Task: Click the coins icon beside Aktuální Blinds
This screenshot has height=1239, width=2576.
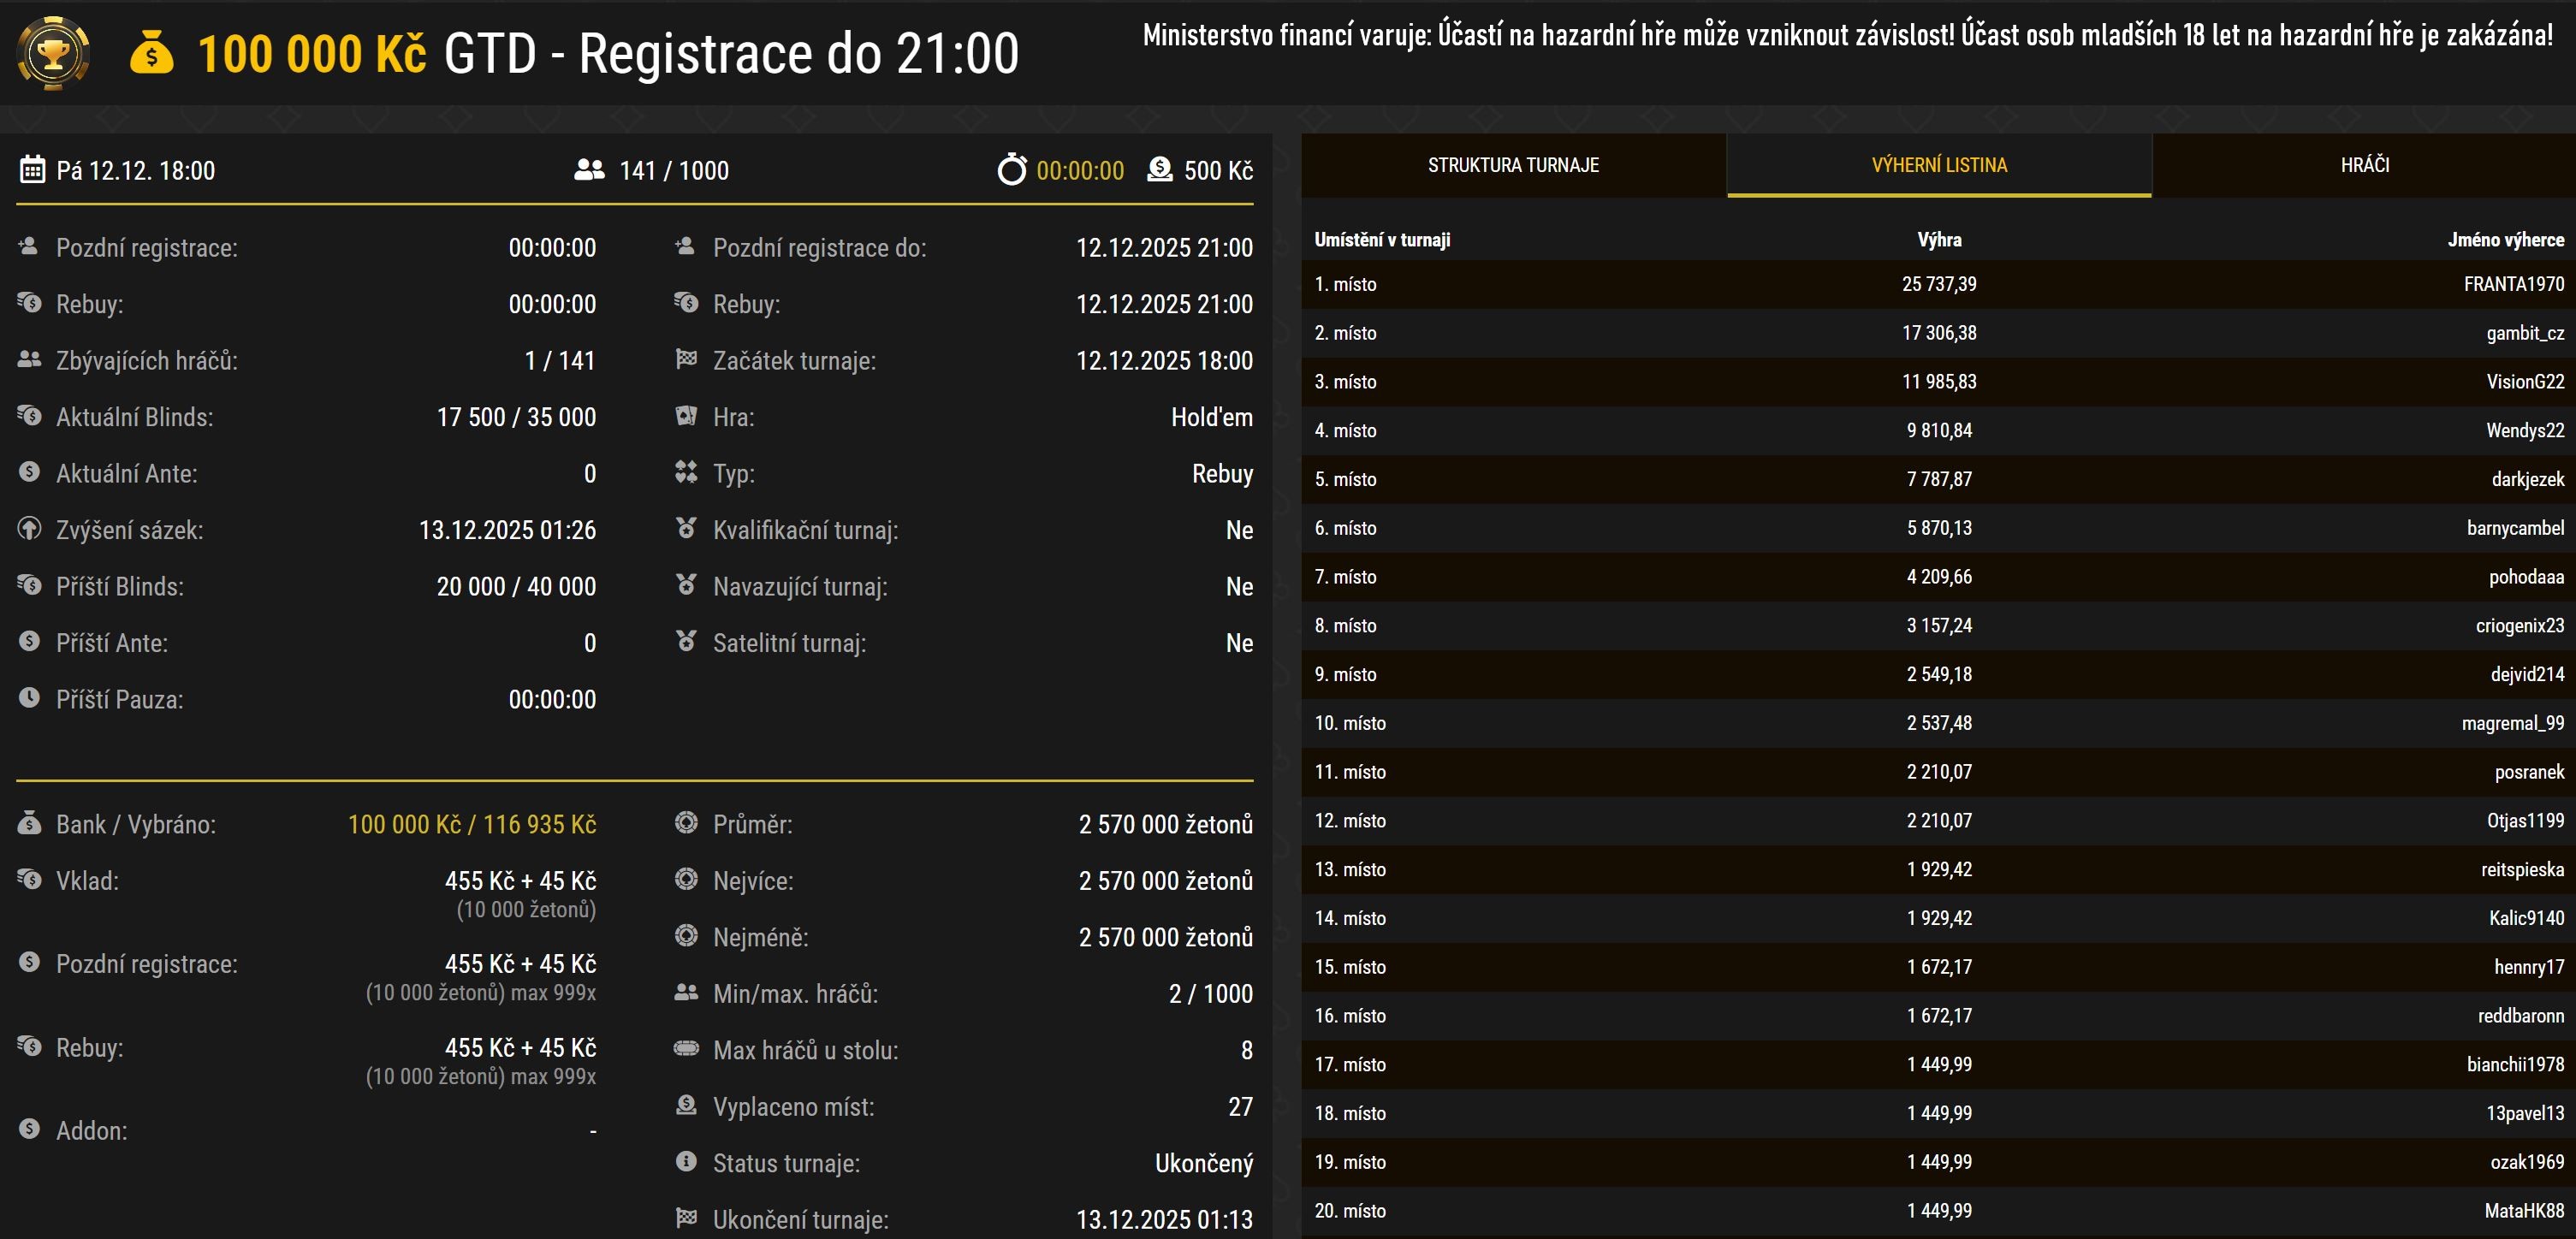Action: pyautogui.click(x=29, y=415)
